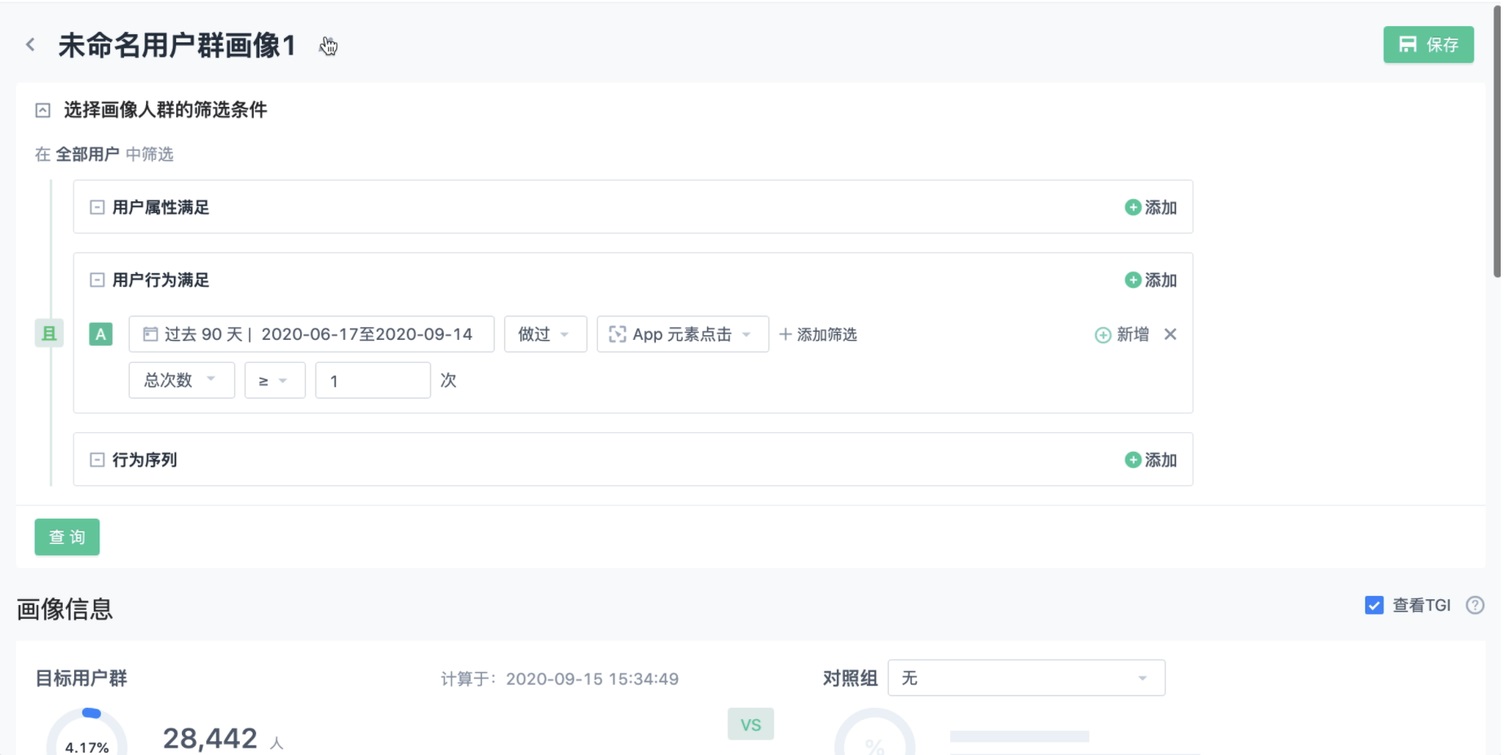Click the 添加 plus icon for 用户属性满足

[1133, 207]
